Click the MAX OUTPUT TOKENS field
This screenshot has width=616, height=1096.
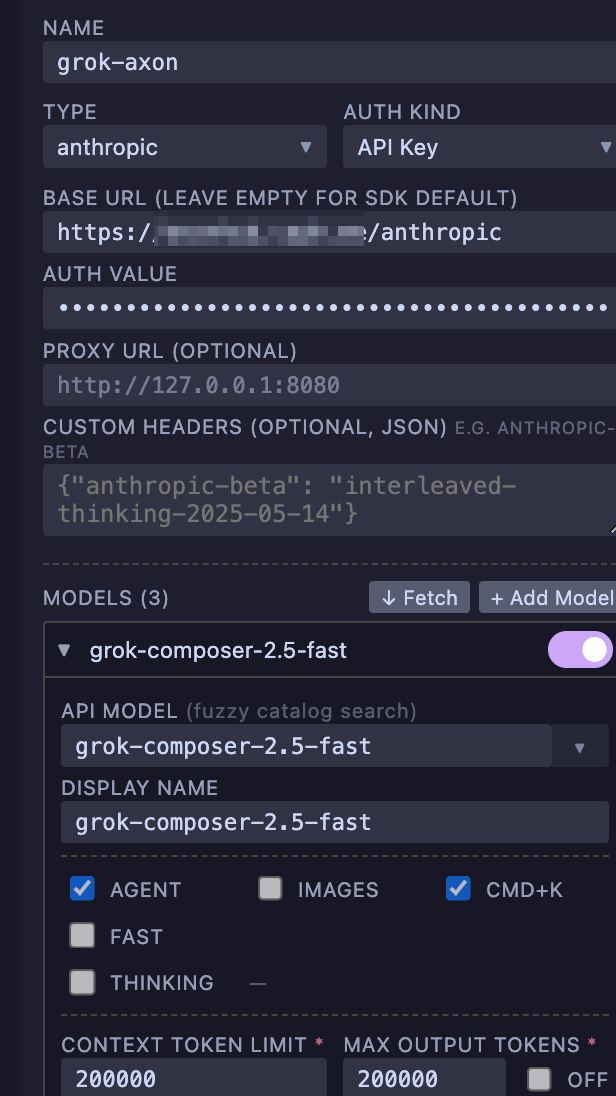coord(424,1077)
